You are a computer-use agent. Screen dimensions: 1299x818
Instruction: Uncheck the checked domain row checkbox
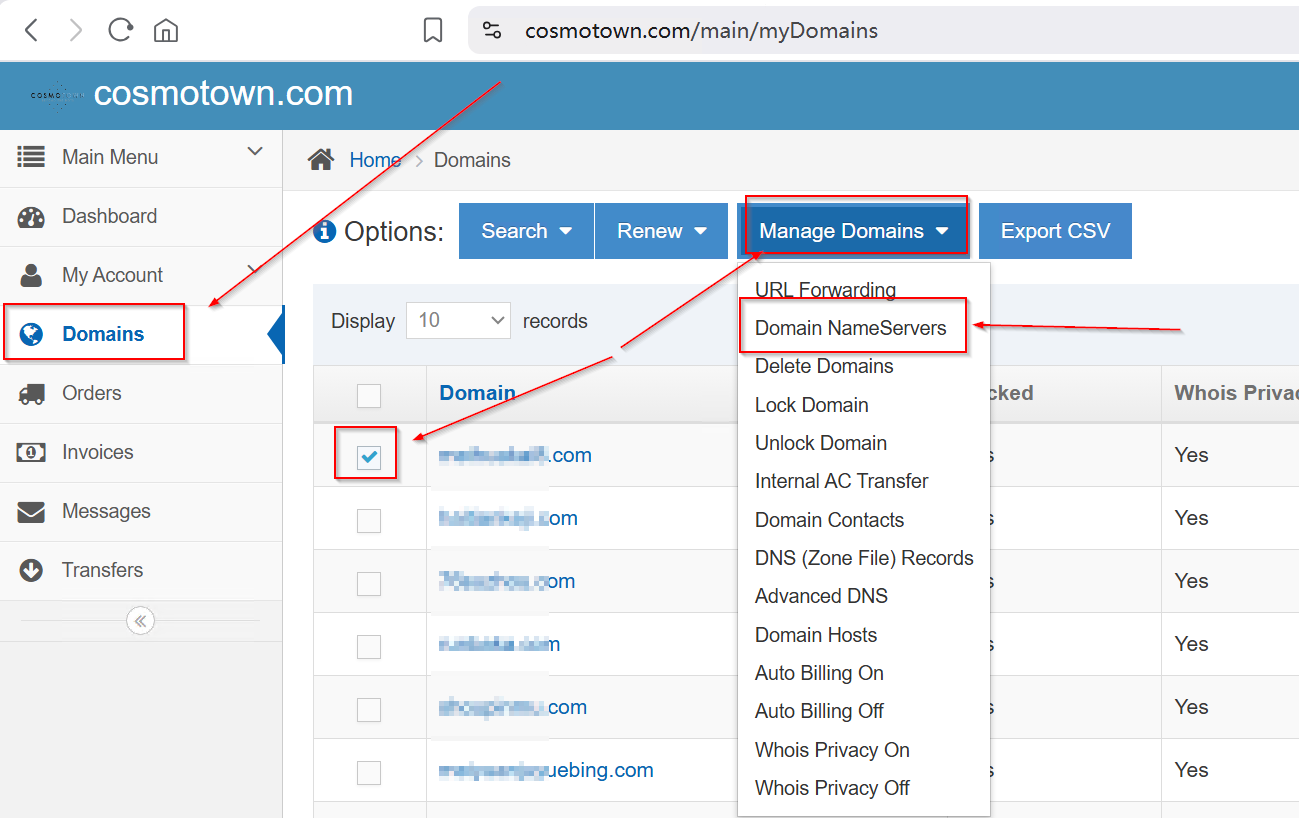click(369, 457)
